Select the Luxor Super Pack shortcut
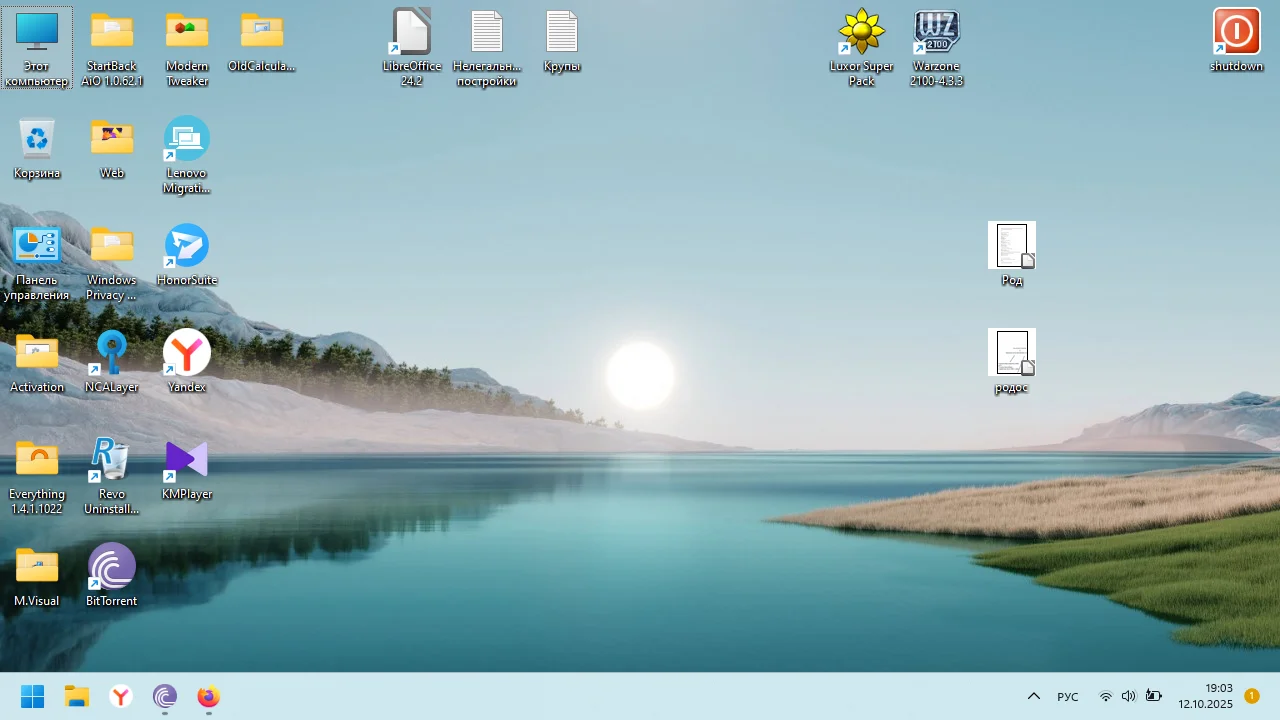1280x720 pixels. (862, 48)
